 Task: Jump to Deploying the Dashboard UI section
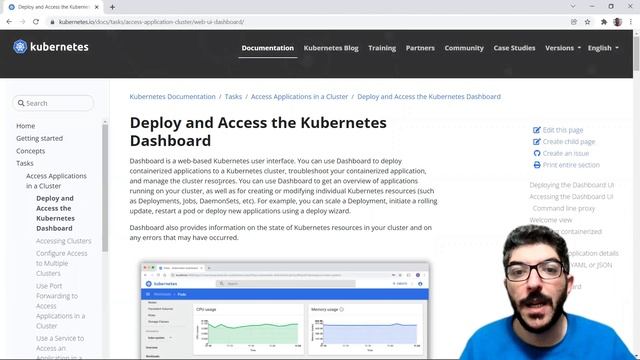tap(571, 185)
